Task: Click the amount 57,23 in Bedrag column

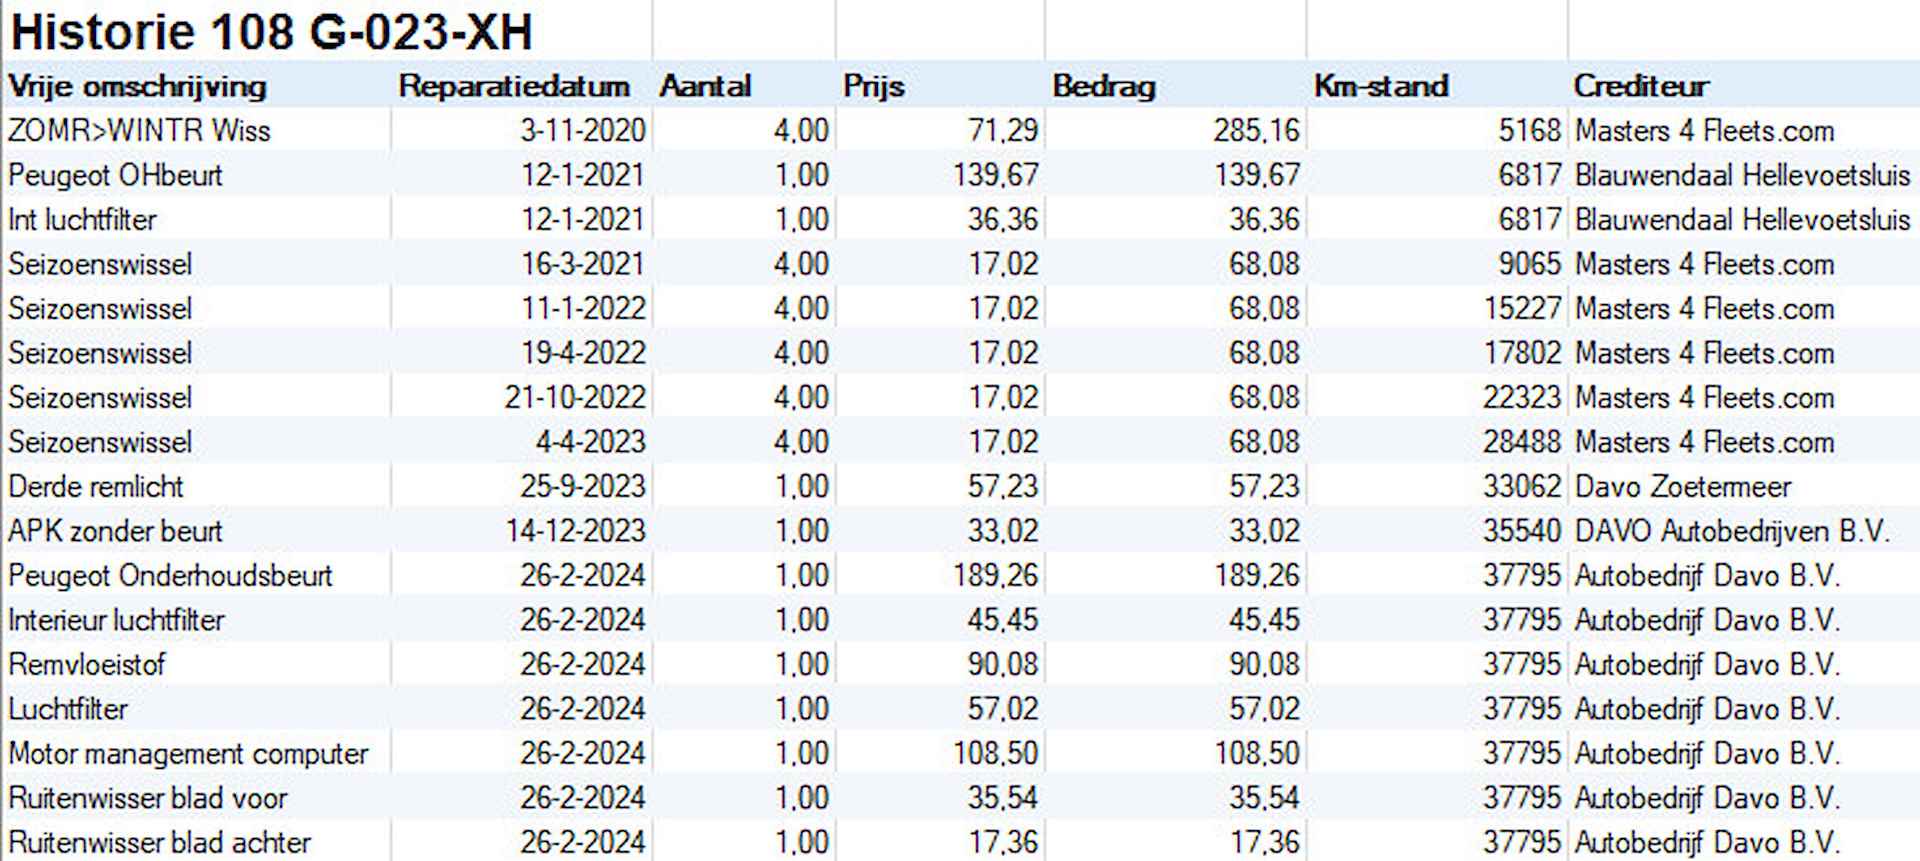Action: (1264, 486)
